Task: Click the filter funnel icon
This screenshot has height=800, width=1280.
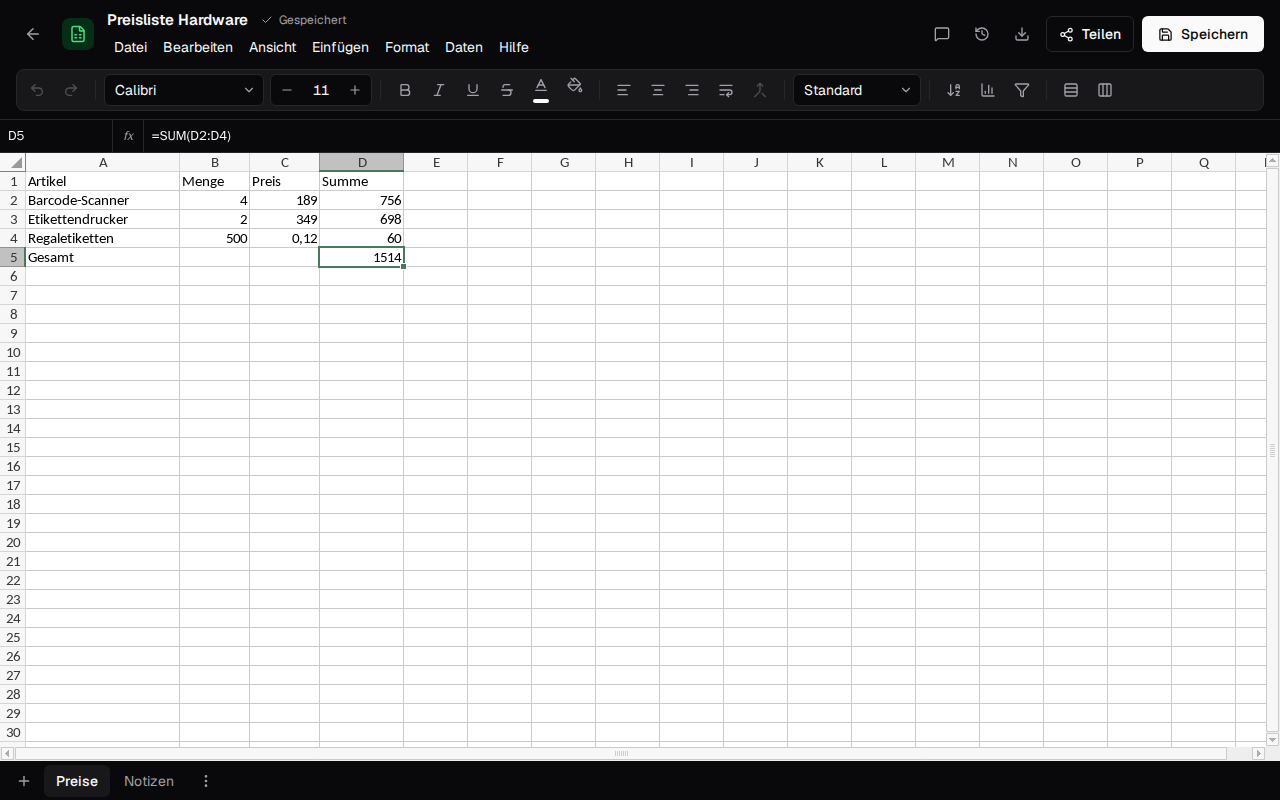Action: (x=1022, y=90)
